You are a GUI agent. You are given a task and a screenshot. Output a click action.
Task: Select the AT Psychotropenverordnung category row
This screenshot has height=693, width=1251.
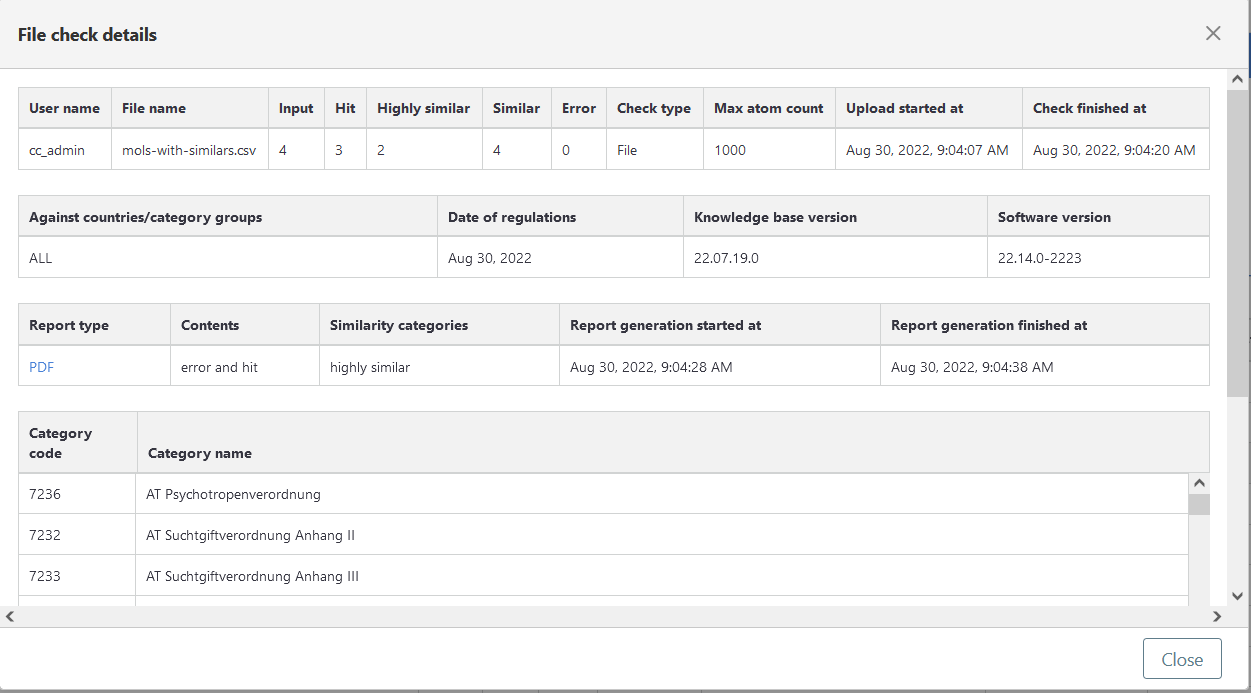[x=233, y=494]
